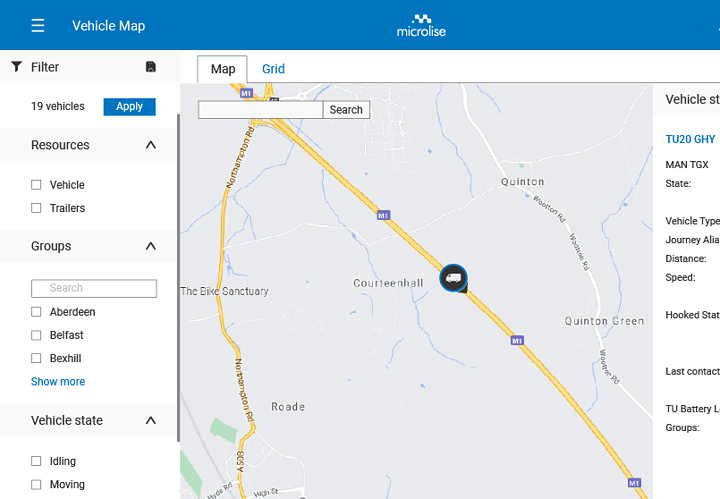Enable the Aberdeen group checkbox

36,312
